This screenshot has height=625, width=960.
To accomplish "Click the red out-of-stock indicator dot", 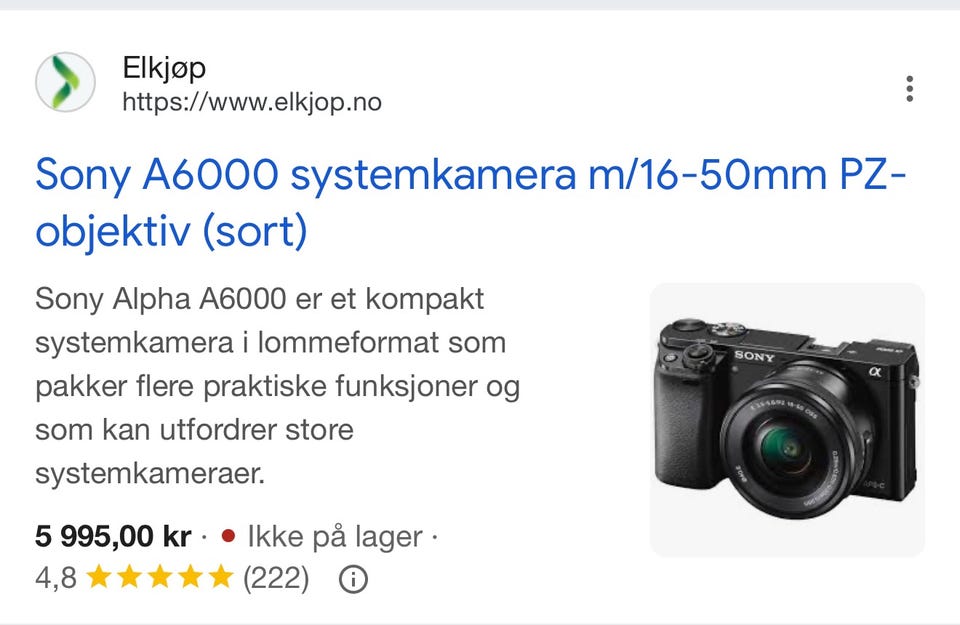I will (x=228, y=536).
